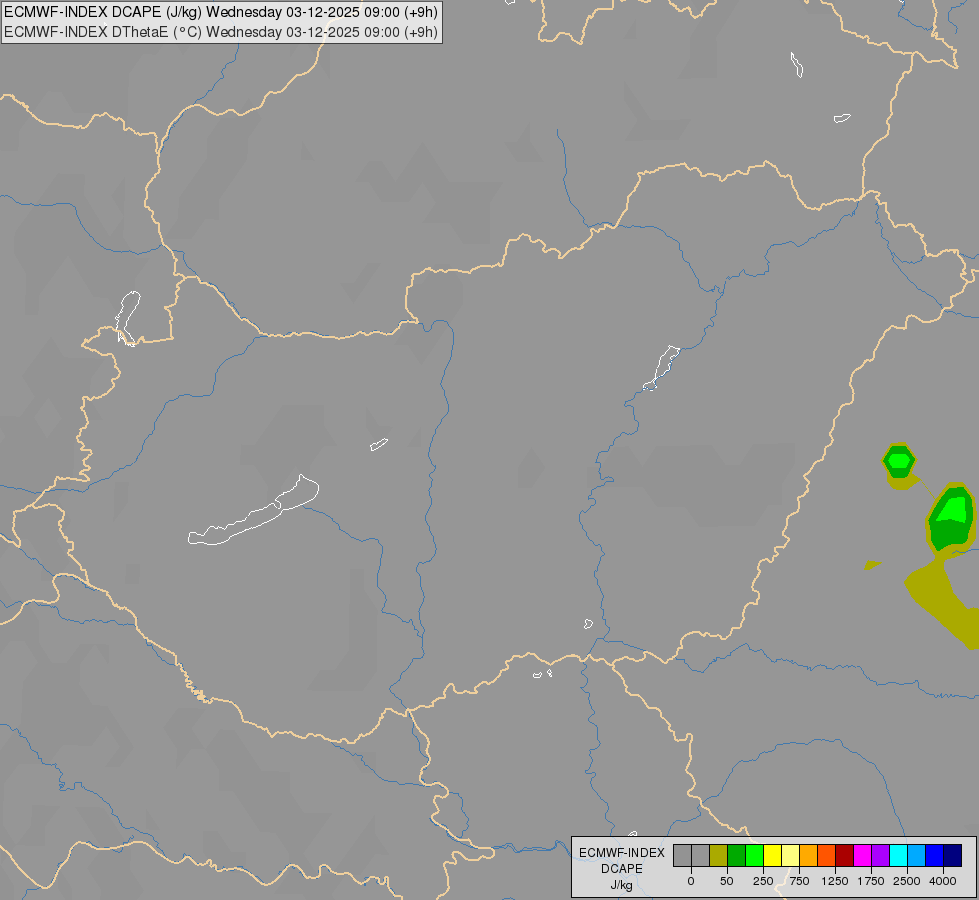979x900 pixels.
Task: Click the legend label '250'
Action: point(763,881)
